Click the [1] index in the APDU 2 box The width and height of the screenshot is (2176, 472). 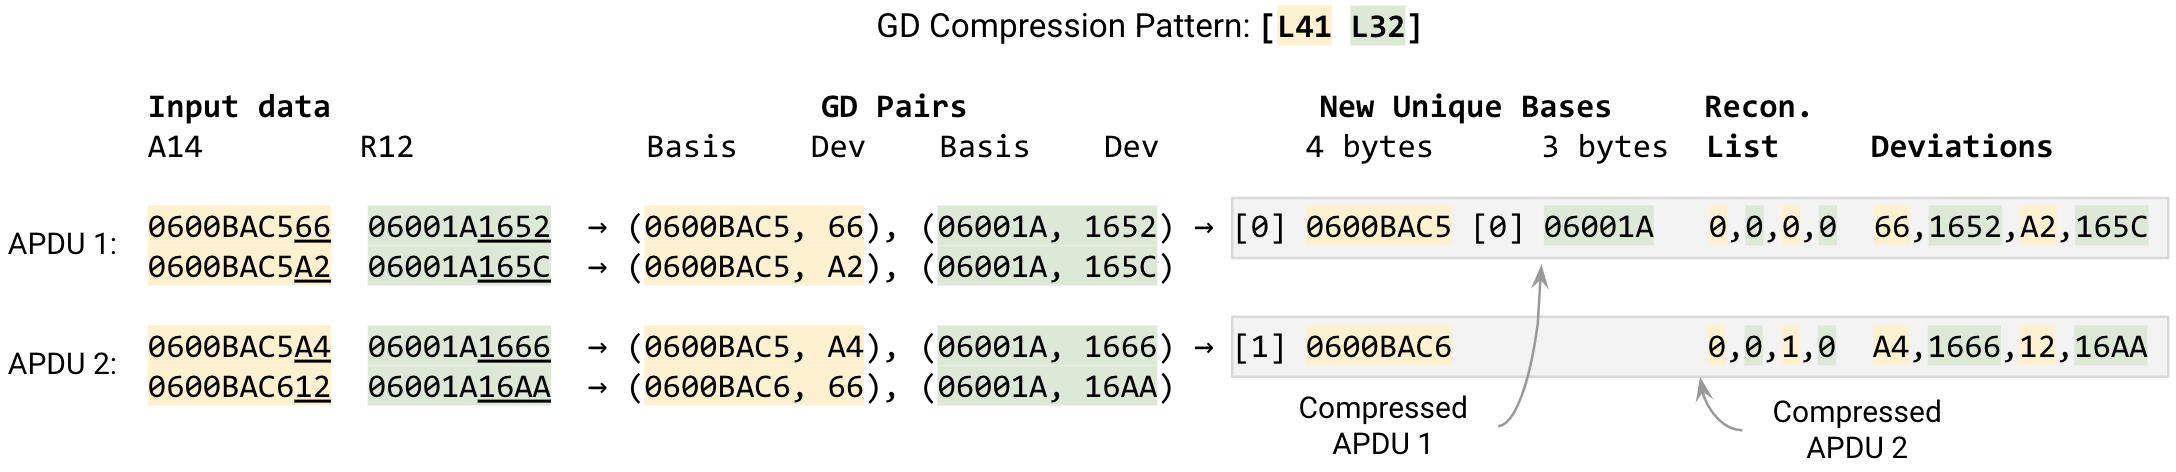(1259, 347)
